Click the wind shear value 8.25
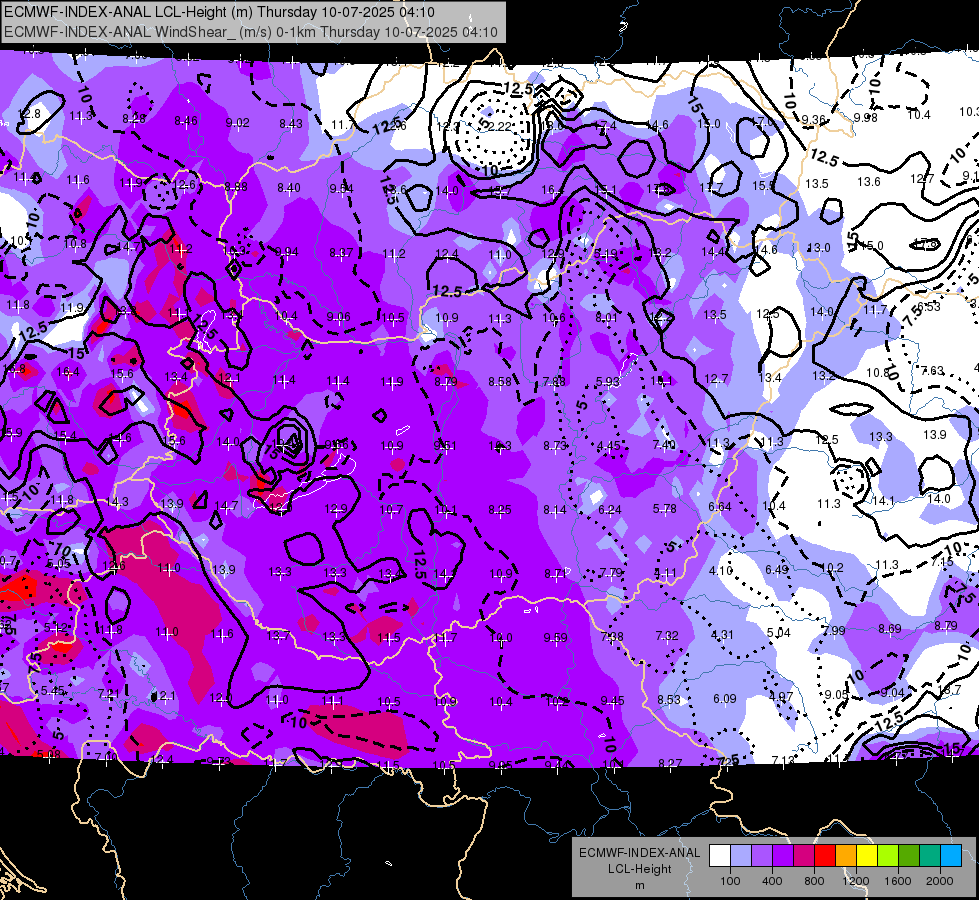This screenshot has width=979, height=900. click(499, 510)
